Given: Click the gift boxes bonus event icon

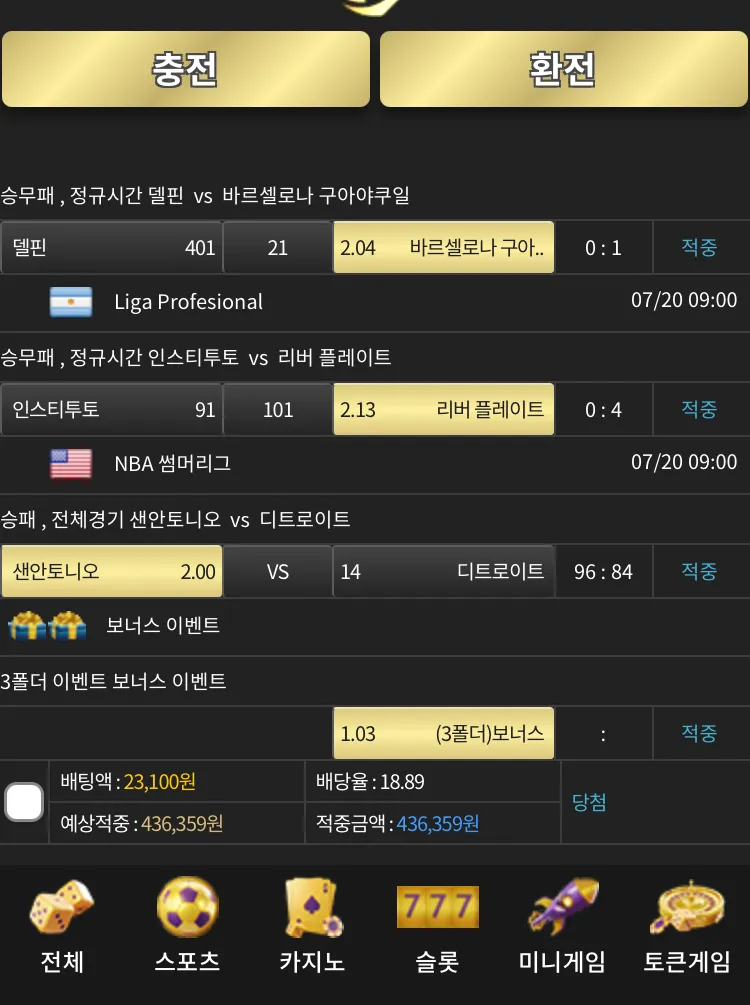Looking at the screenshot, I should pos(47,626).
